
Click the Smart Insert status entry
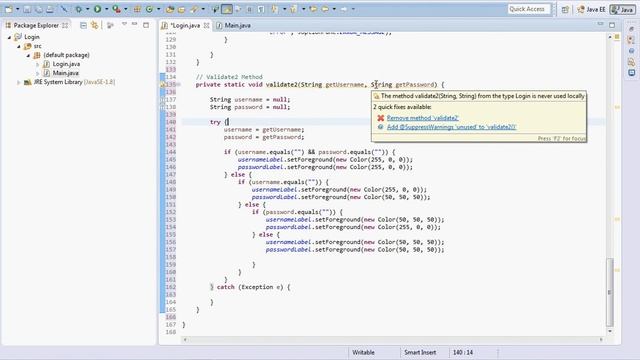[x=420, y=352]
